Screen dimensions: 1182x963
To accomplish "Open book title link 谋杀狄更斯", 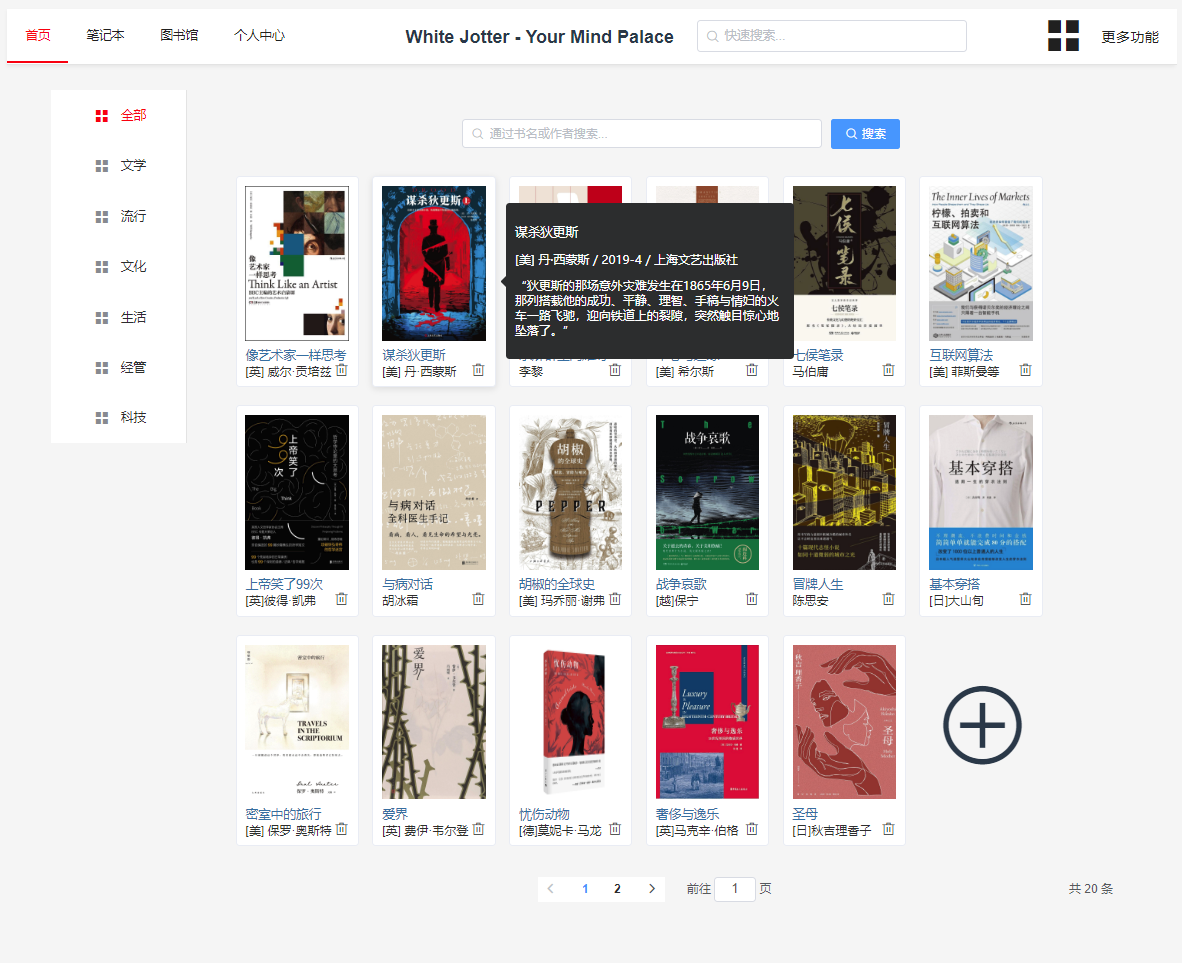I will click(x=414, y=355).
